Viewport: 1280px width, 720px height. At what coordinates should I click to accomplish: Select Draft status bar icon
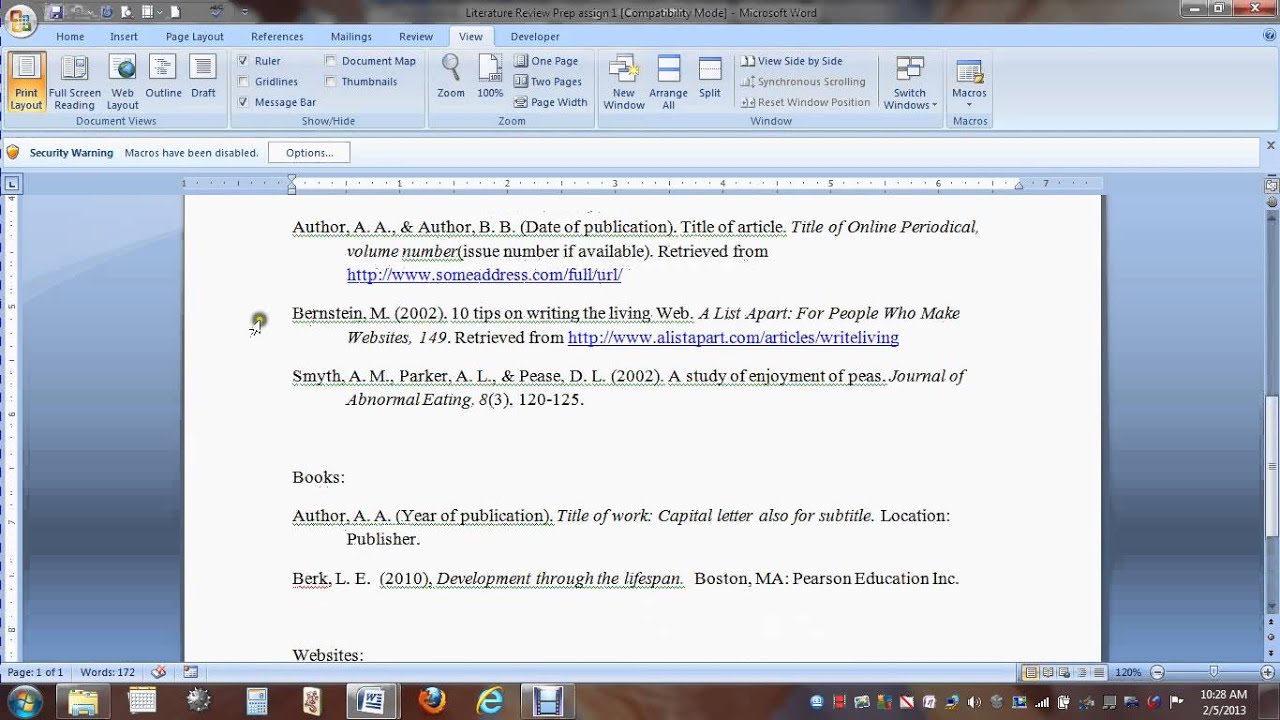pyautogui.click(x=1097, y=673)
